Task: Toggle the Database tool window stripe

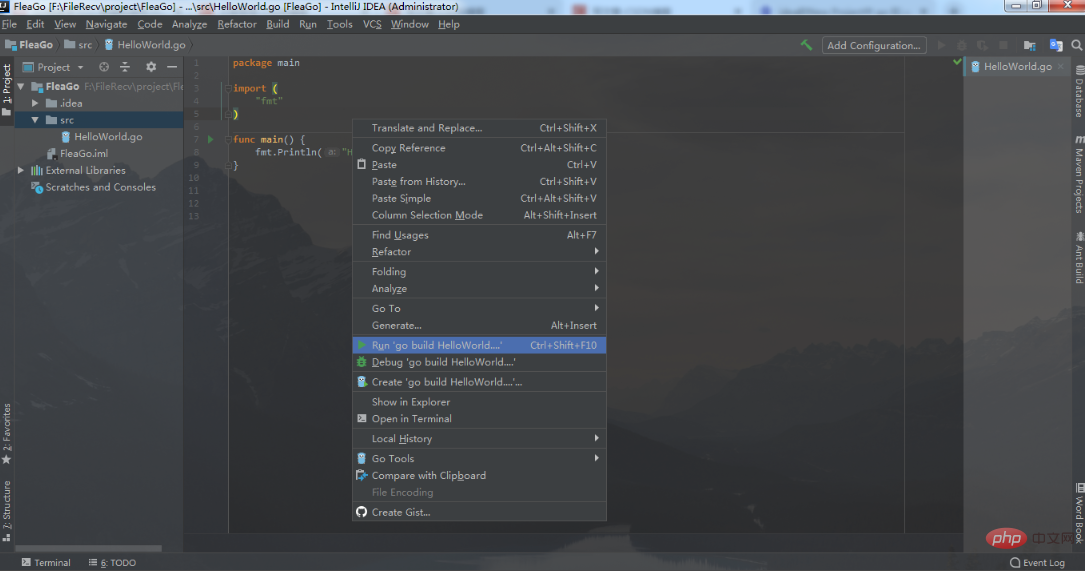Action: pos(1079,91)
